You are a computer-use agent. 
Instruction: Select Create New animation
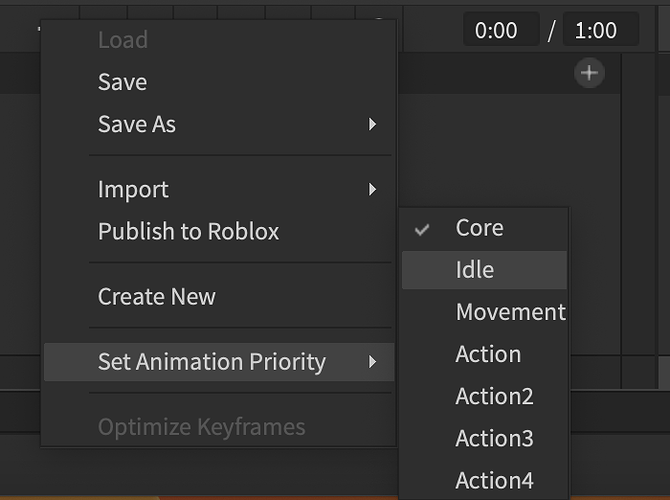(156, 296)
